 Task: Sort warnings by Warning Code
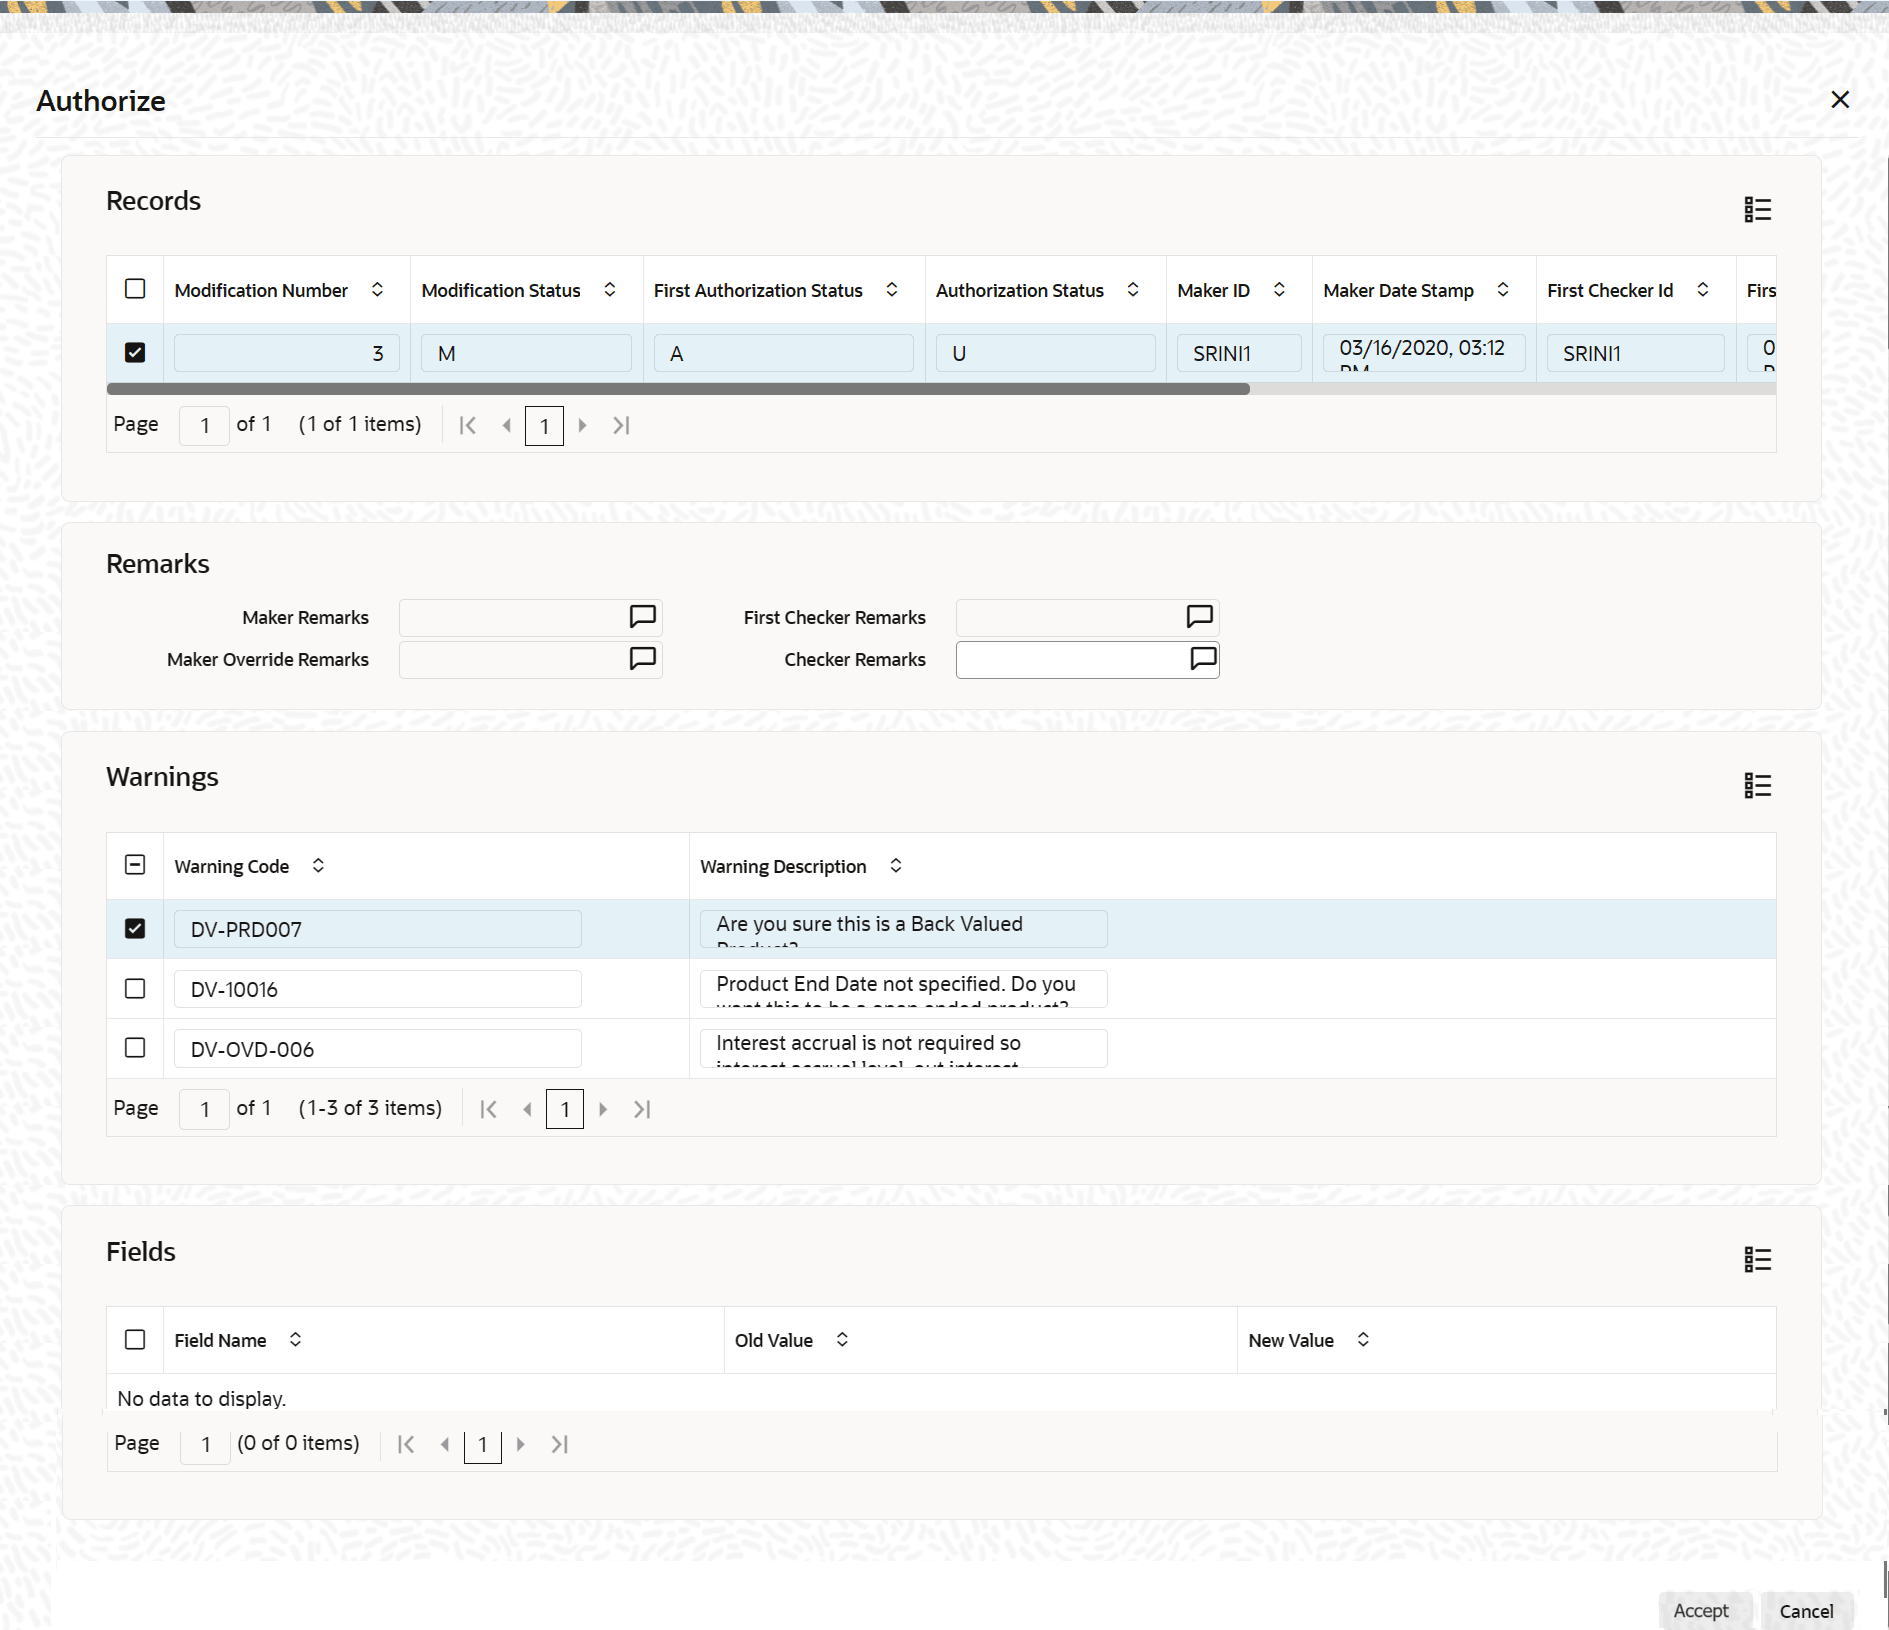317,866
